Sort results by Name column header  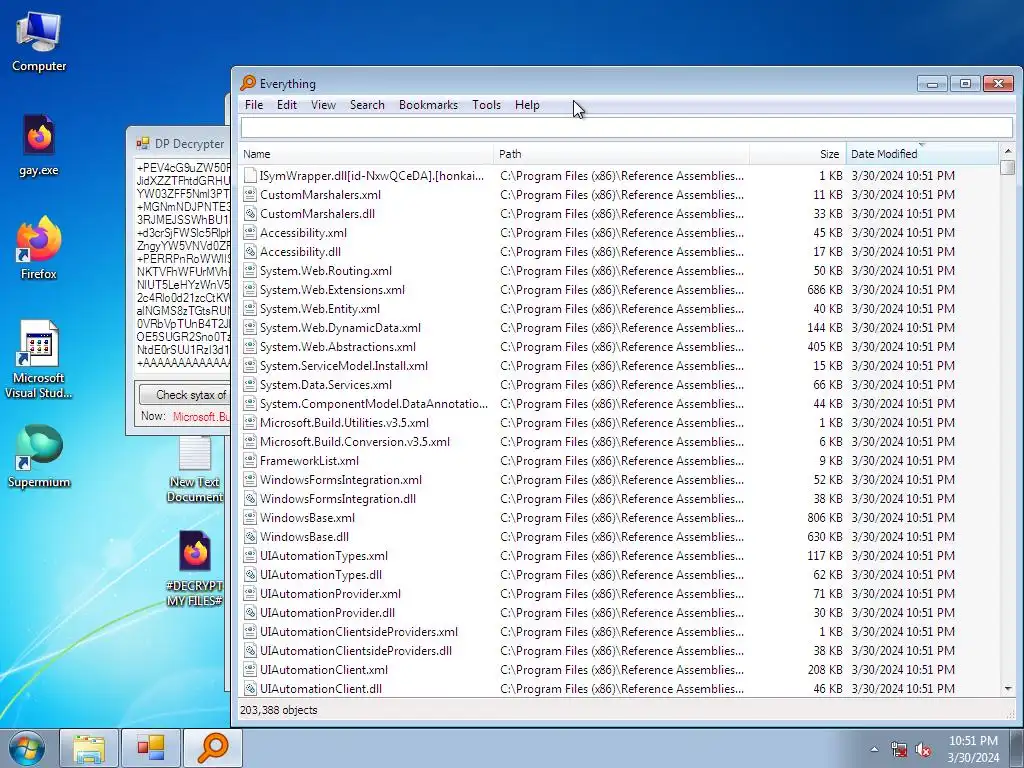coord(366,154)
